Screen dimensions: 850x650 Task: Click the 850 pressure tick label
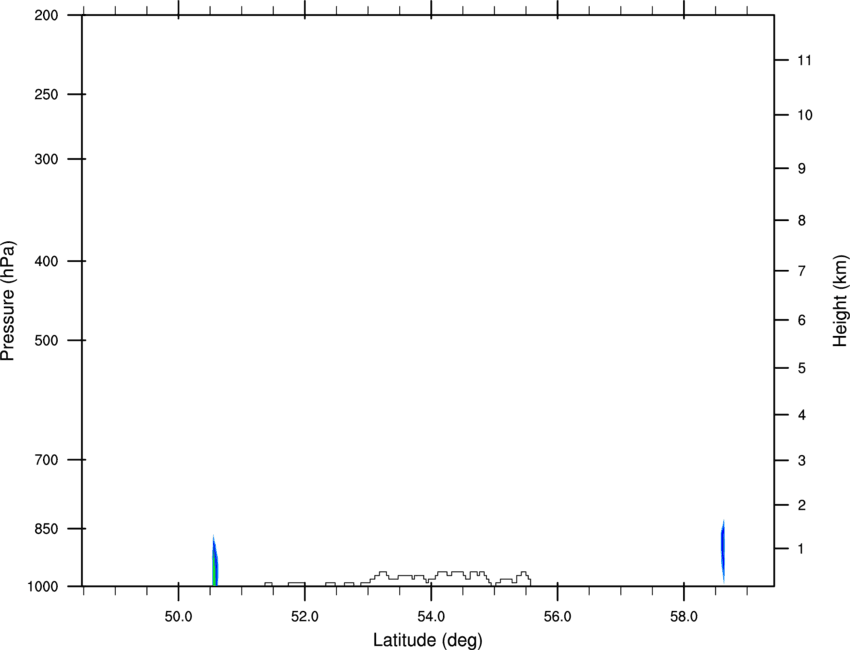tap(46, 529)
